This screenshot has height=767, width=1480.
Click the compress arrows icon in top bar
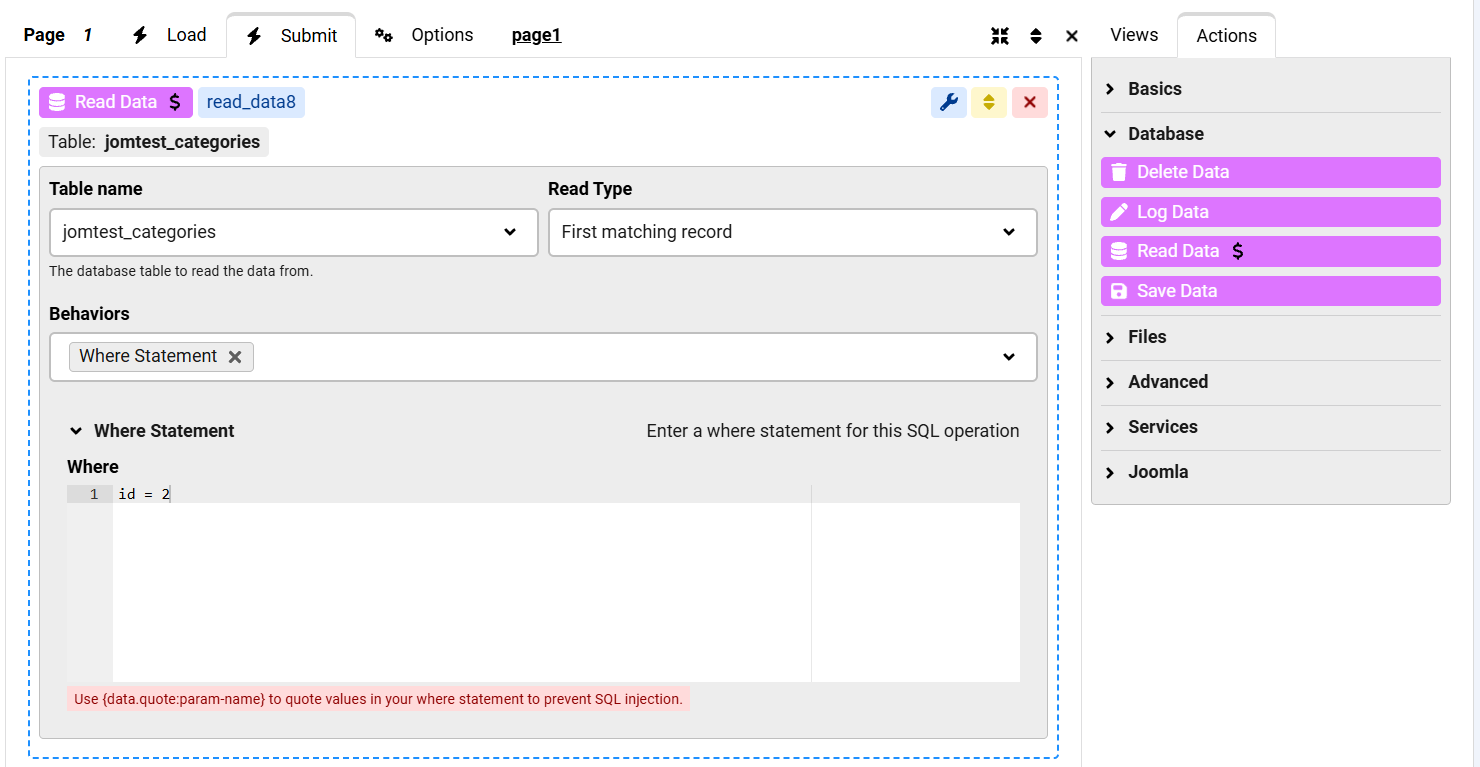(x=1000, y=36)
